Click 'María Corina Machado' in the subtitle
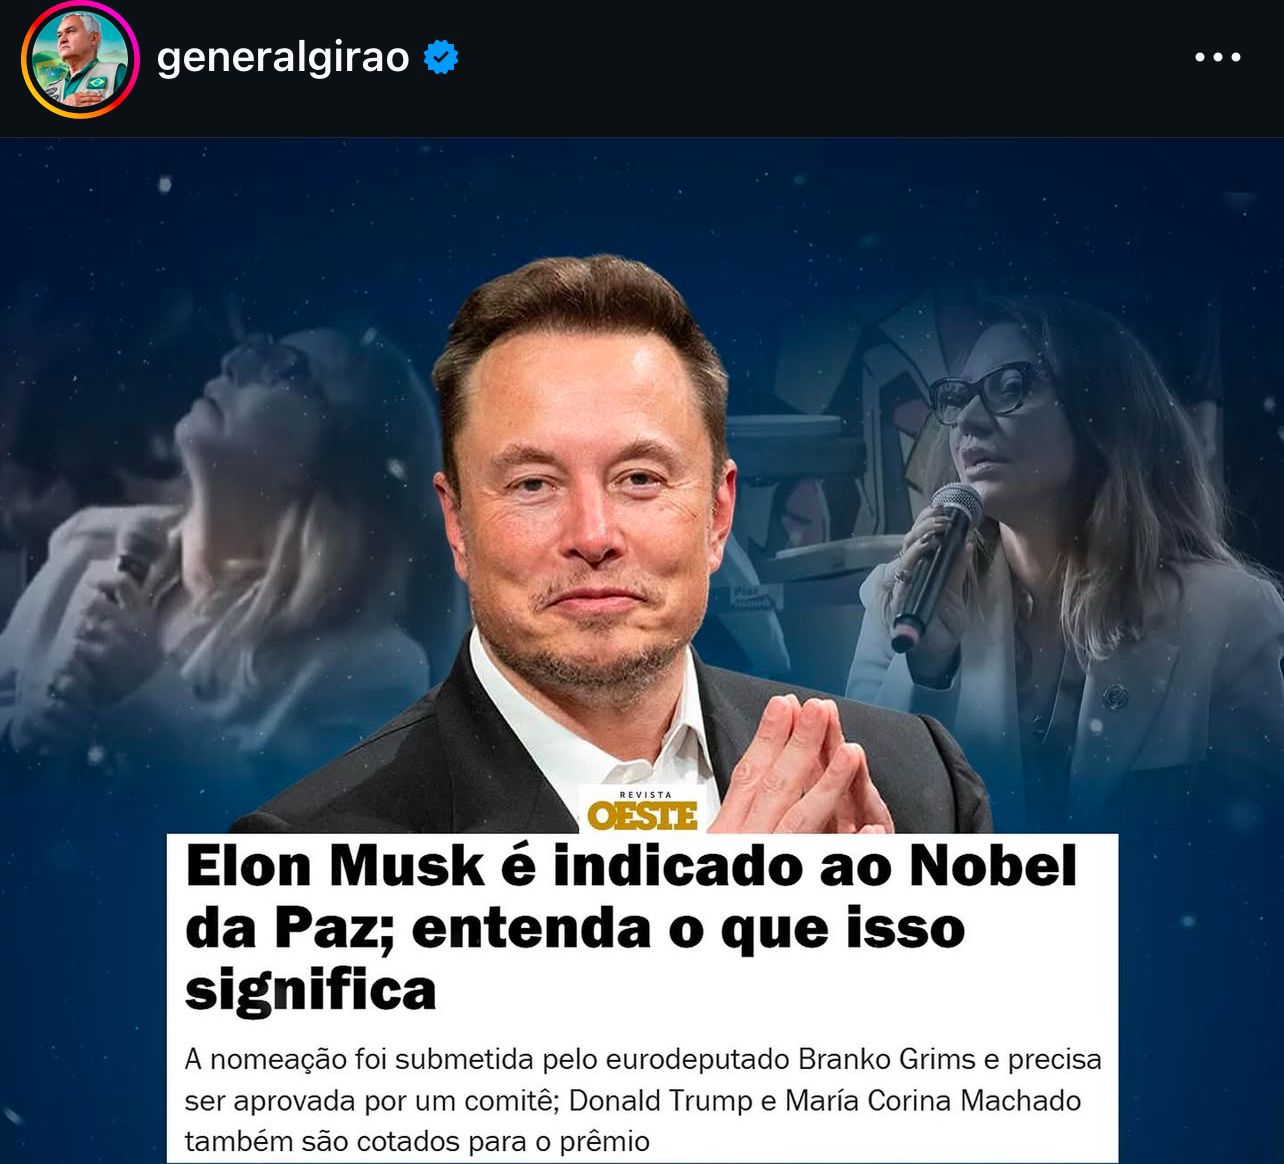Viewport: 1284px width, 1164px height. point(933,1101)
